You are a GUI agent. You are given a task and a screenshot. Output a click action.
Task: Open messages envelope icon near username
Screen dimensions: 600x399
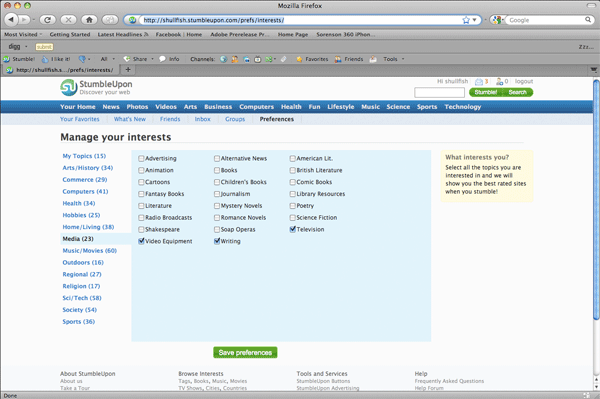click(479, 81)
